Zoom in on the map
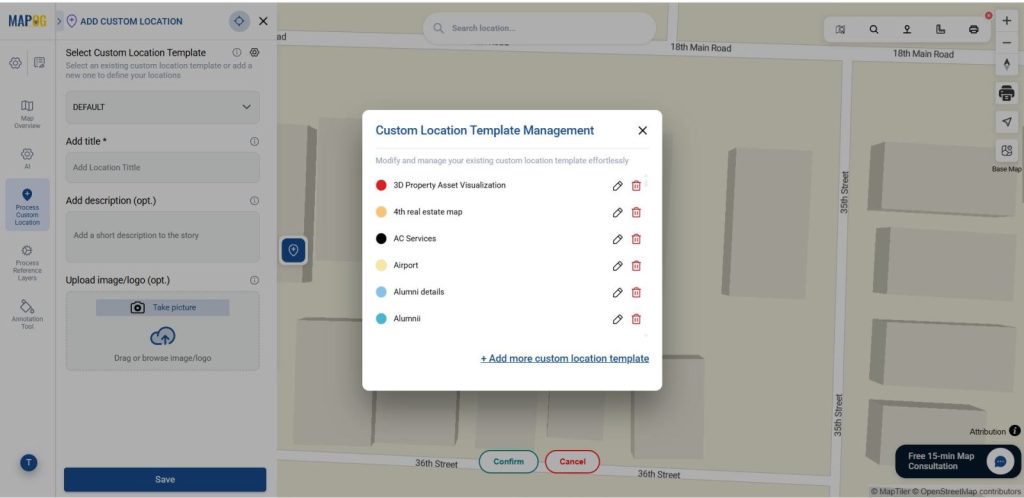1024x498 pixels. click(x=1006, y=21)
